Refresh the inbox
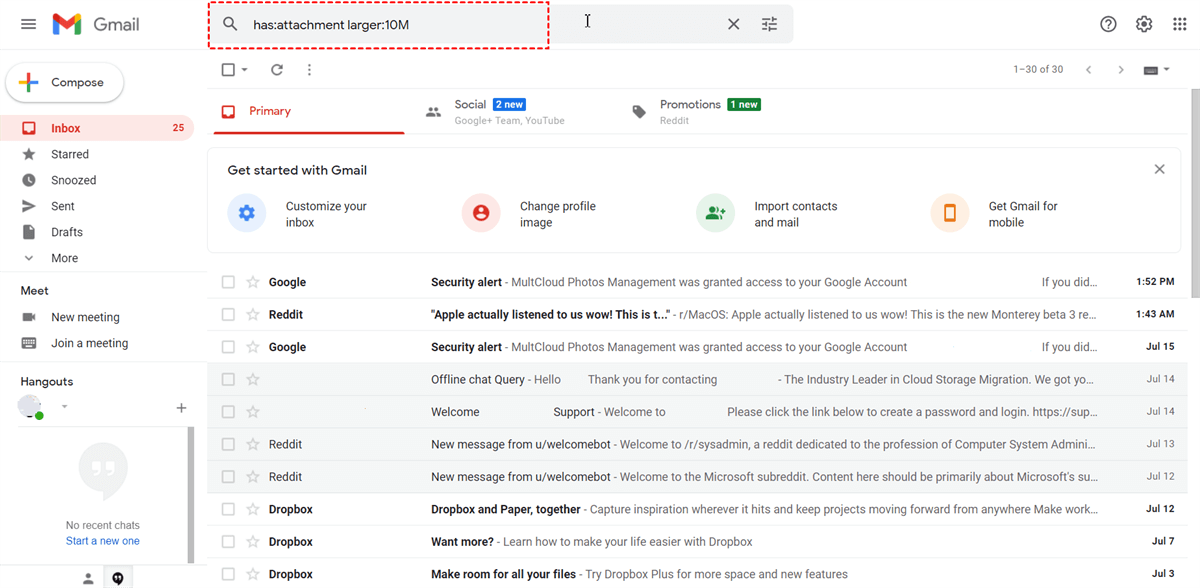This screenshot has width=1200, height=588. pyautogui.click(x=277, y=70)
